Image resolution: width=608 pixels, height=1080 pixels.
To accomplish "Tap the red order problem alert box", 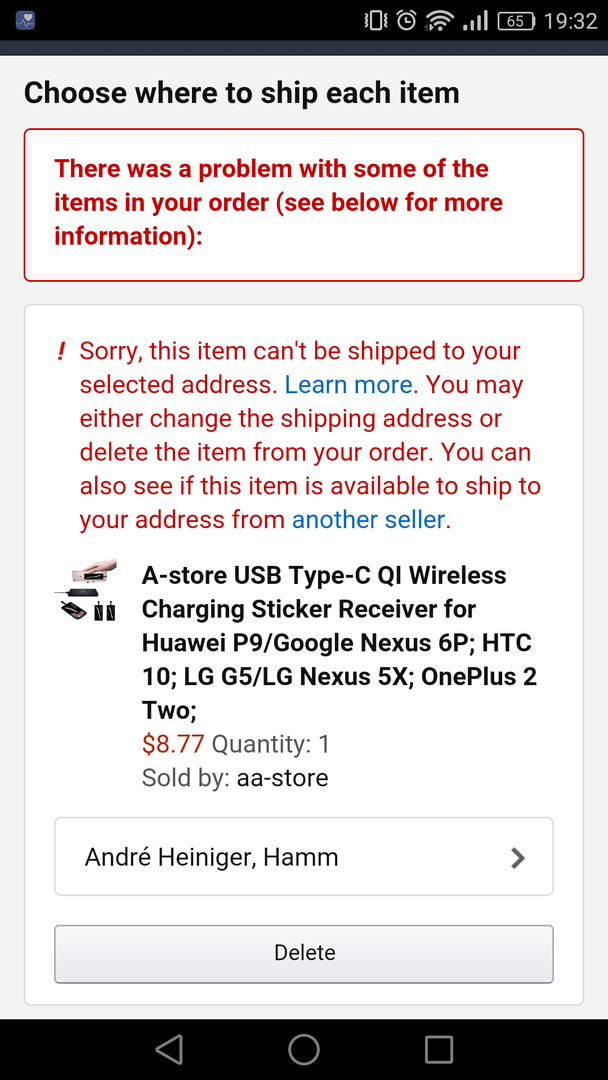I will click(304, 205).
